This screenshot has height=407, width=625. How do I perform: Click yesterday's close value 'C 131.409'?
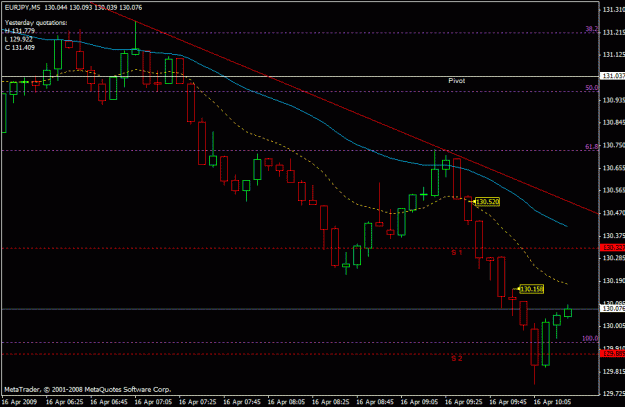click(x=20, y=47)
